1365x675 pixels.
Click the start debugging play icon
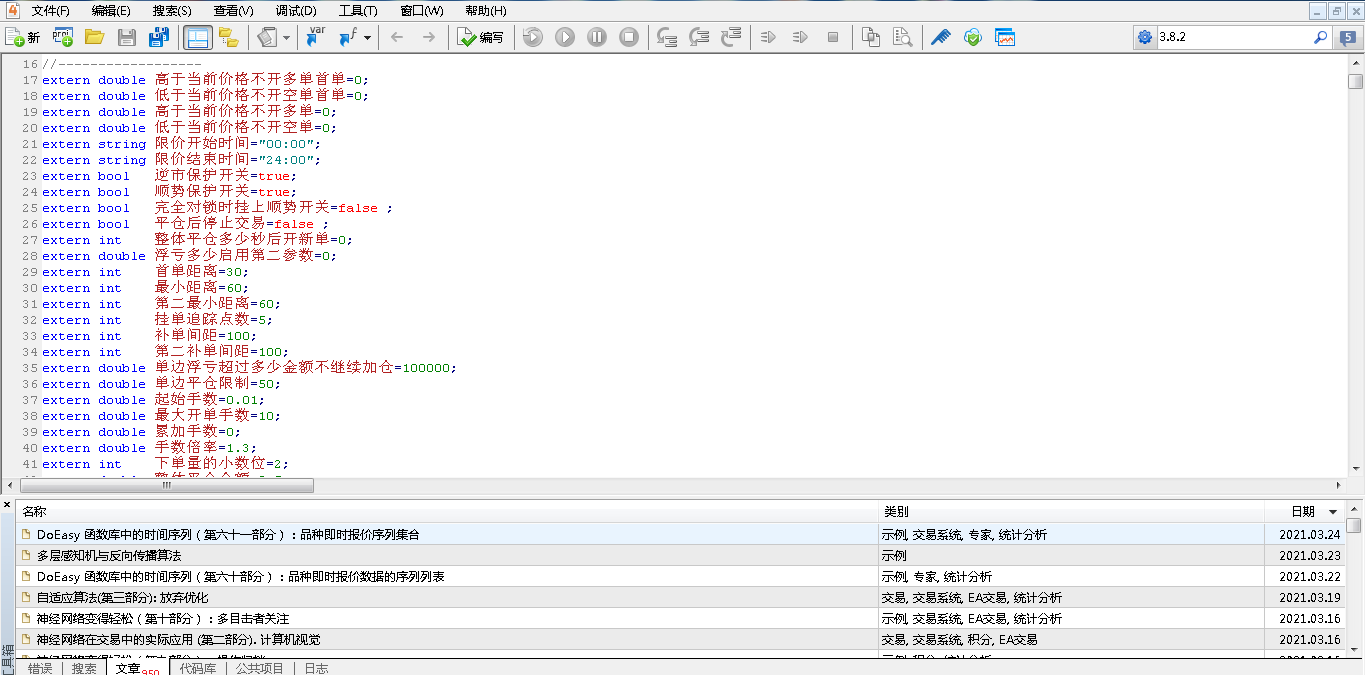click(x=565, y=37)
